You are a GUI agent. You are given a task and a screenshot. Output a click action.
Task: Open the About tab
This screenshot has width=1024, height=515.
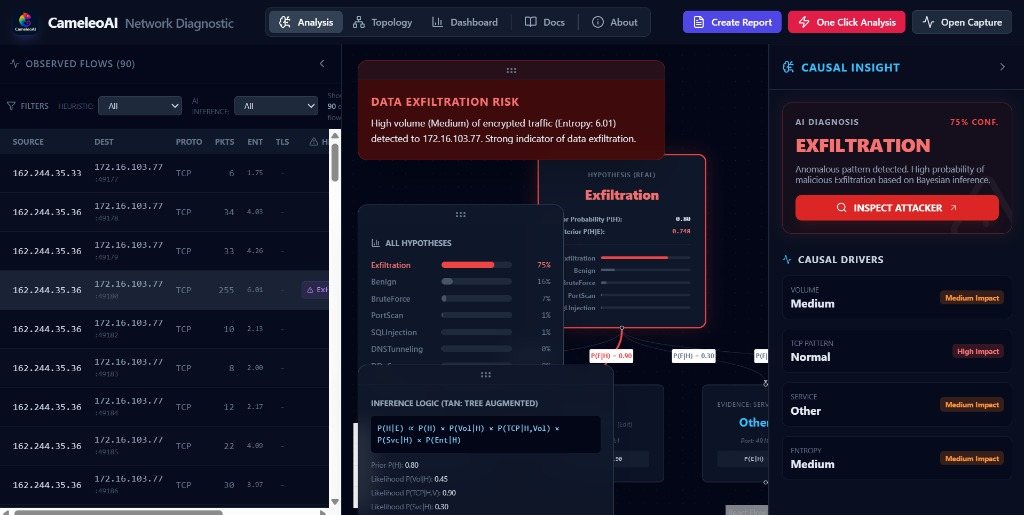pyautogui.click(x=615, y=22)
